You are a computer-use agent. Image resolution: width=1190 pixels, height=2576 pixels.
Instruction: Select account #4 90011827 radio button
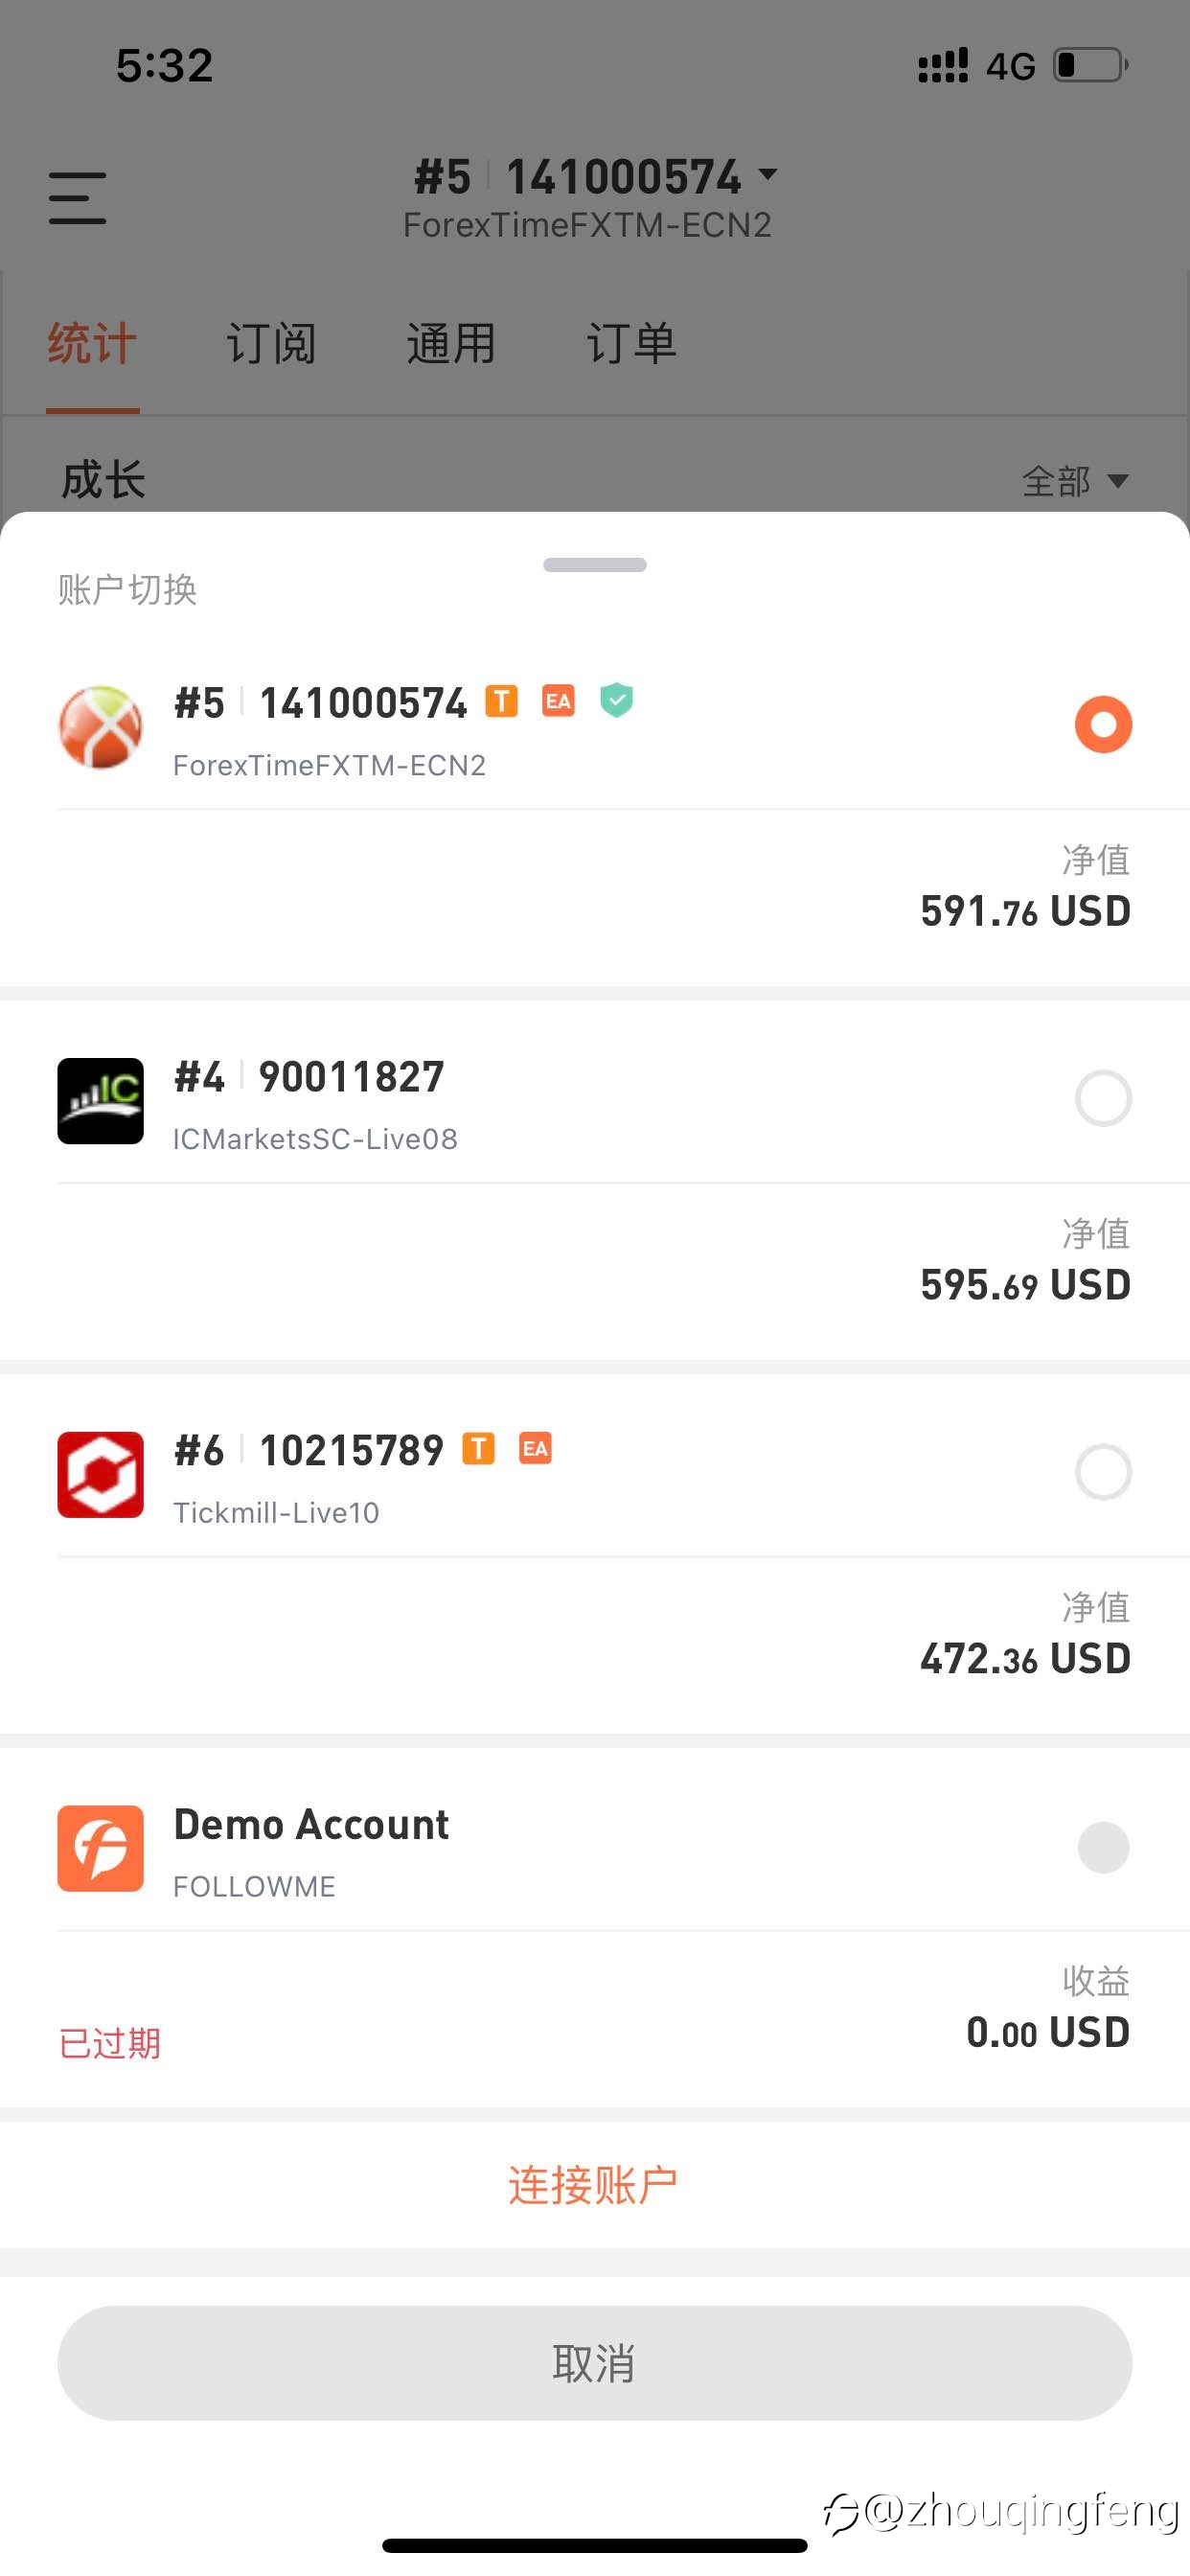click(x=1103, y=1098)
